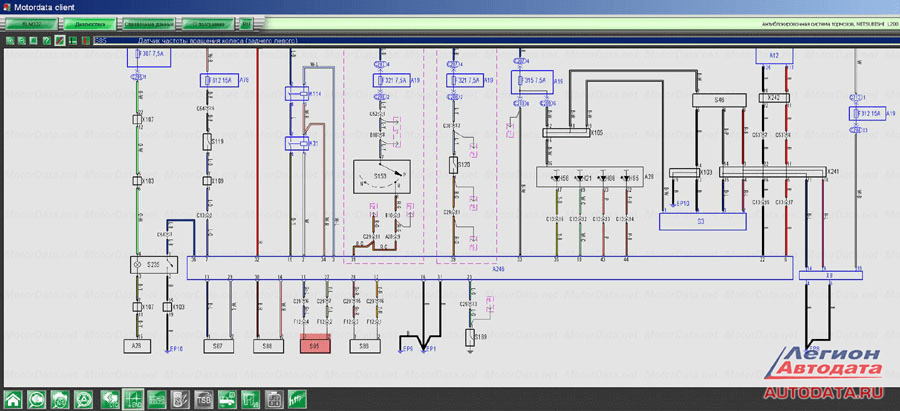The width and height of the screenshot is (900, 411).
Task: Click the black-white layout toolbar icon
Action: [73, 41]
